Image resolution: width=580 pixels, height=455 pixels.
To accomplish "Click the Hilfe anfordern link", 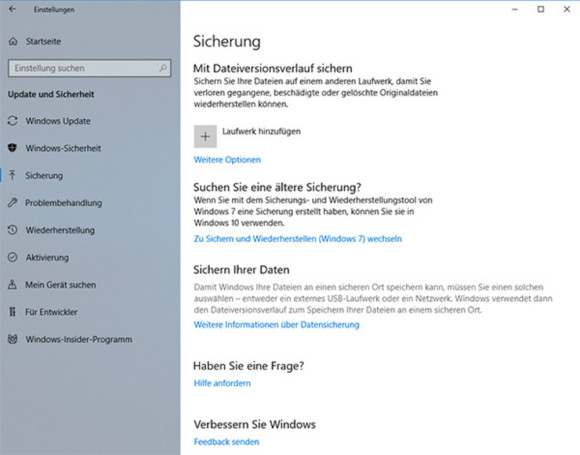I will [x=222, y=383].
